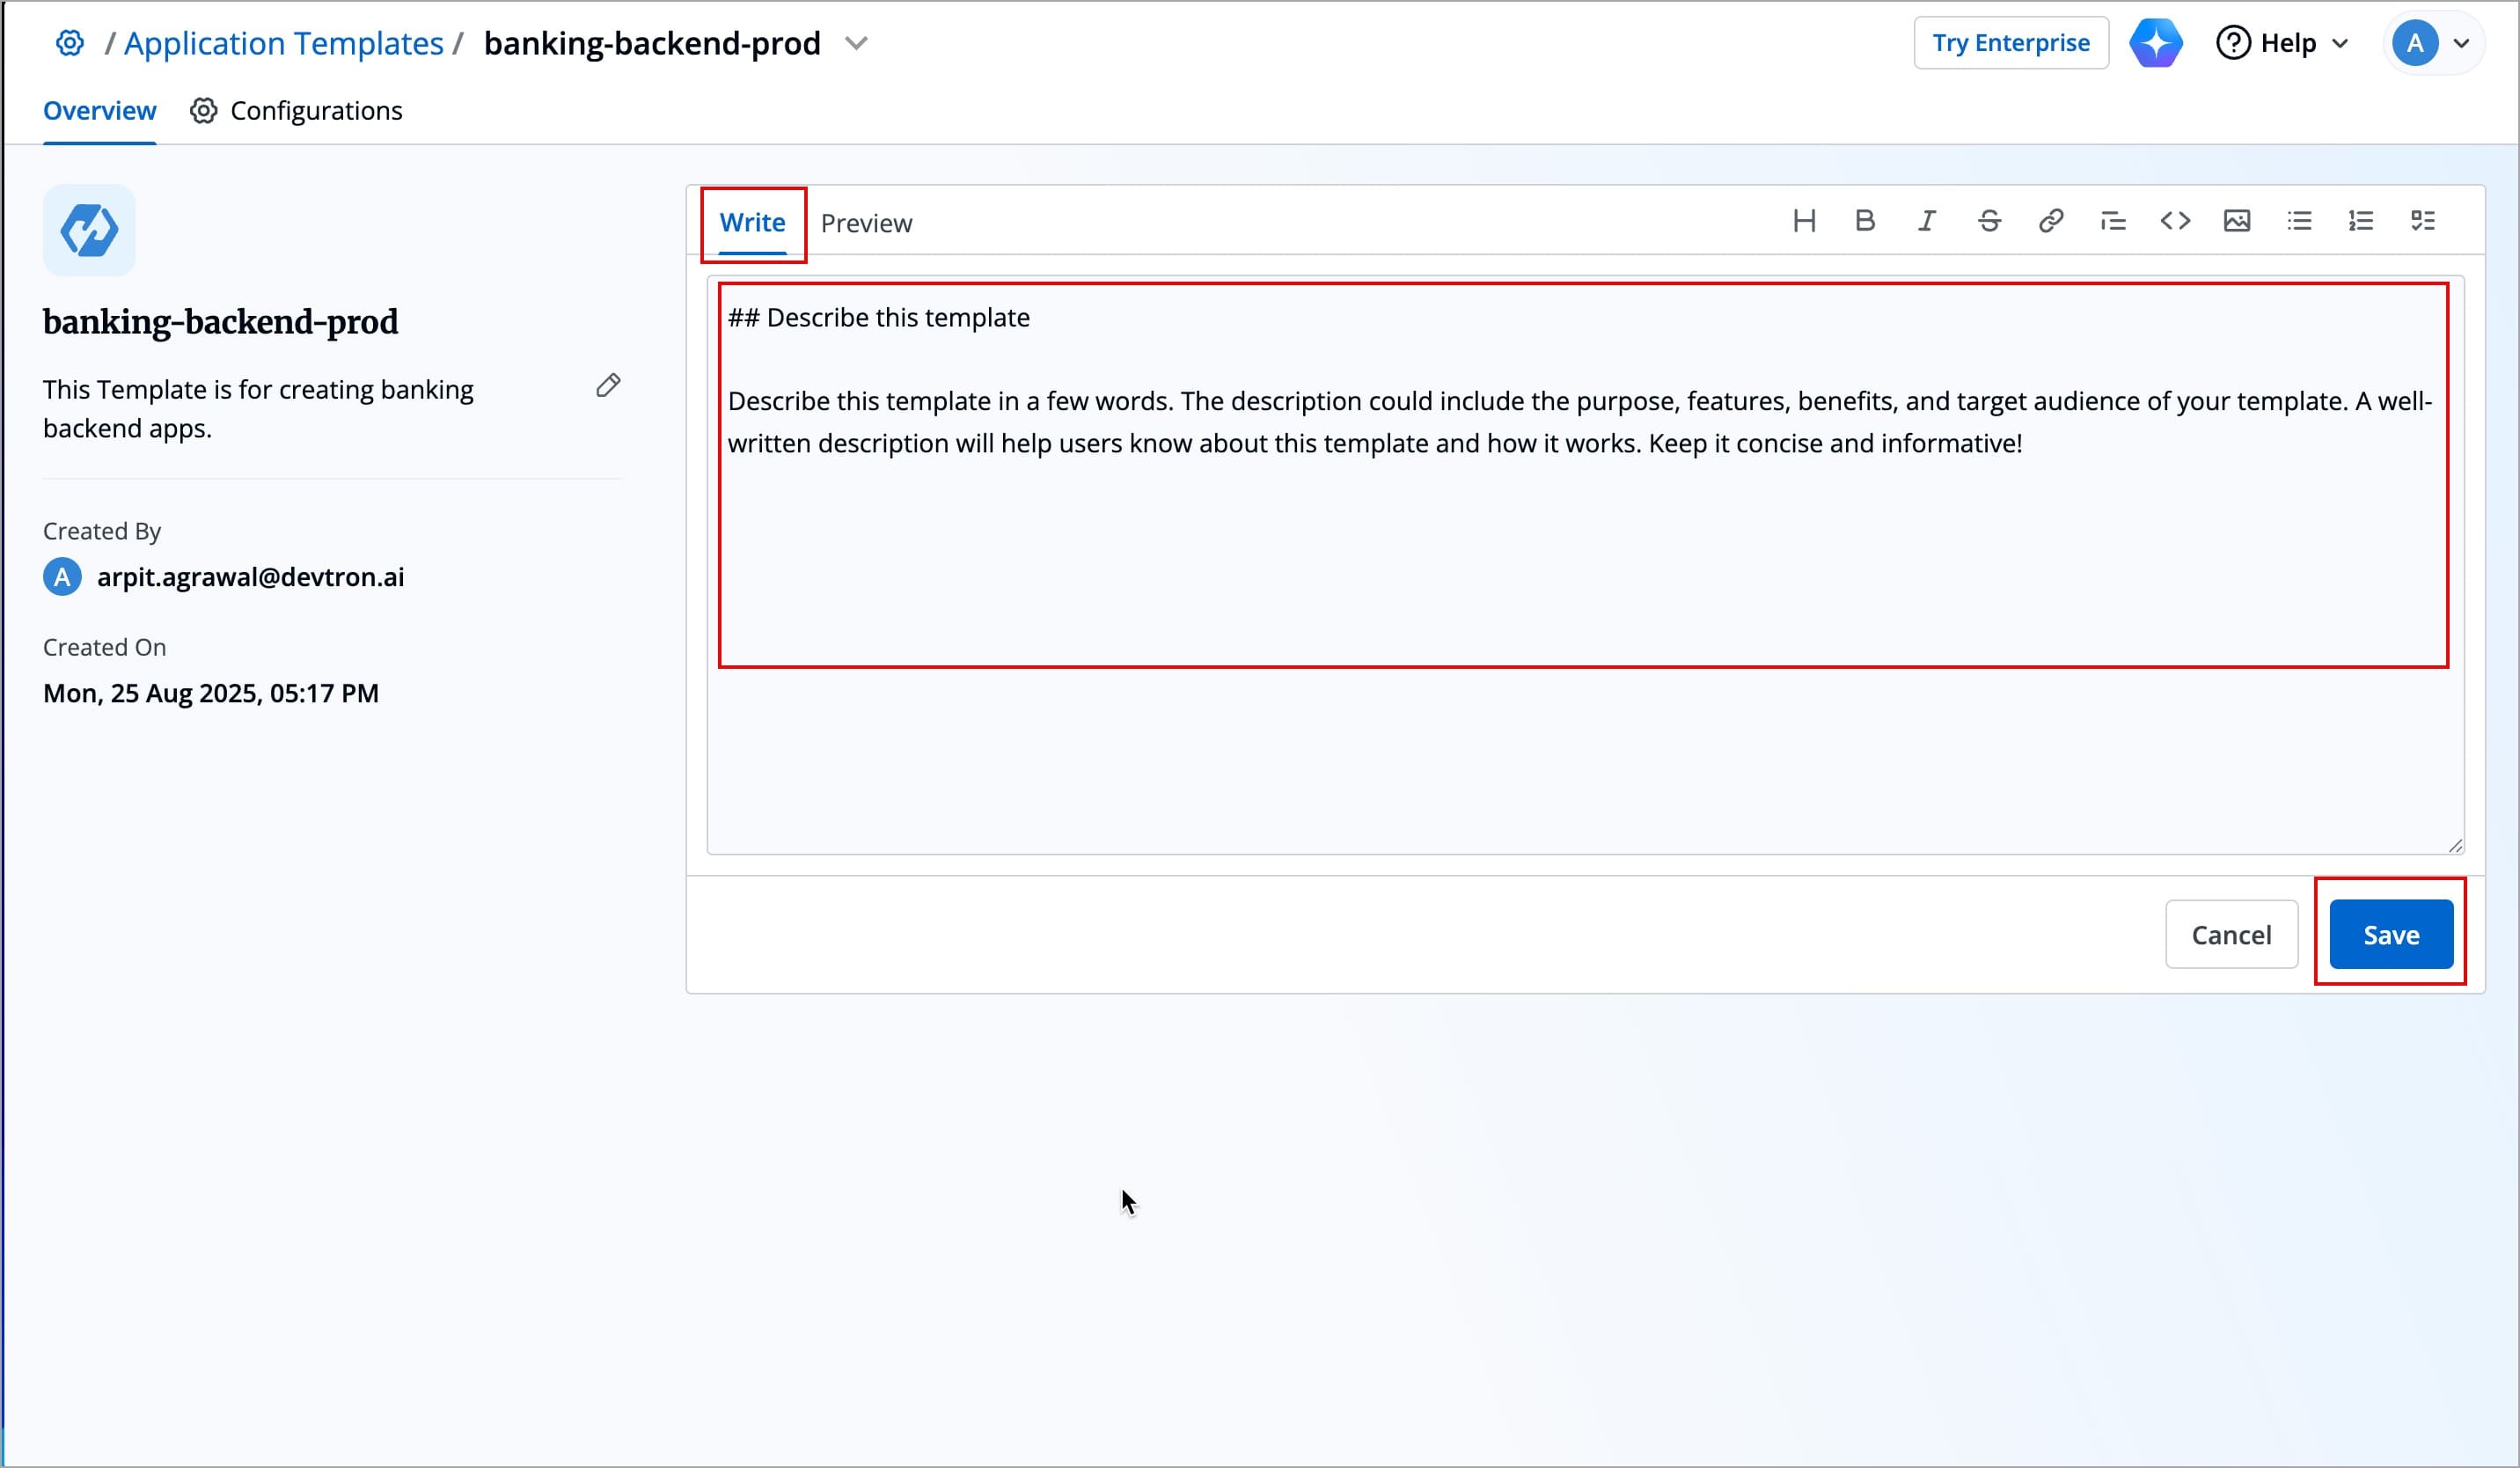Open the Configurations tab

[x=296, y=110]
